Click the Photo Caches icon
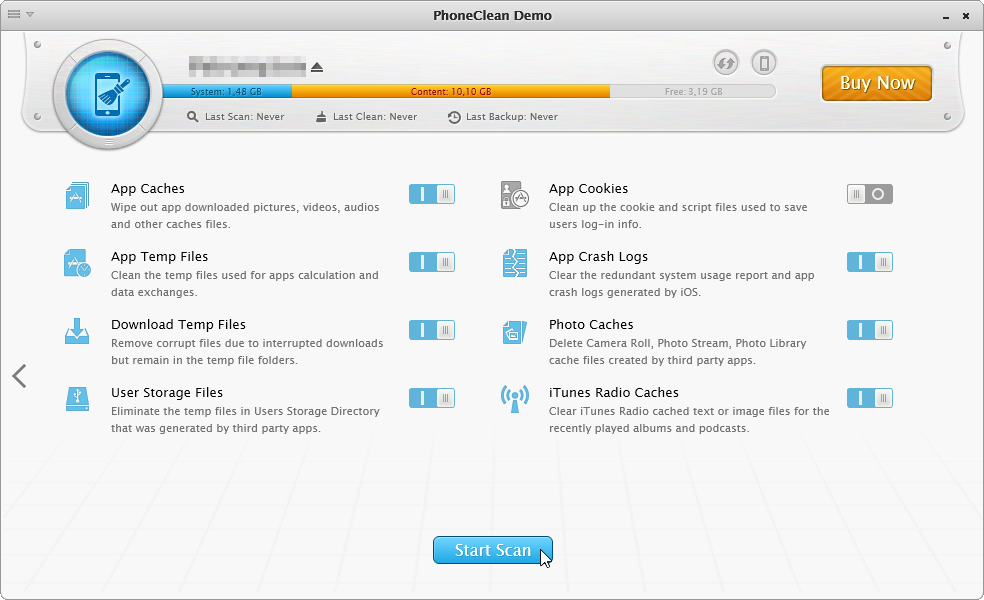Image resolution: width=984 pixels, height=600 pixels. coord(515,332)
